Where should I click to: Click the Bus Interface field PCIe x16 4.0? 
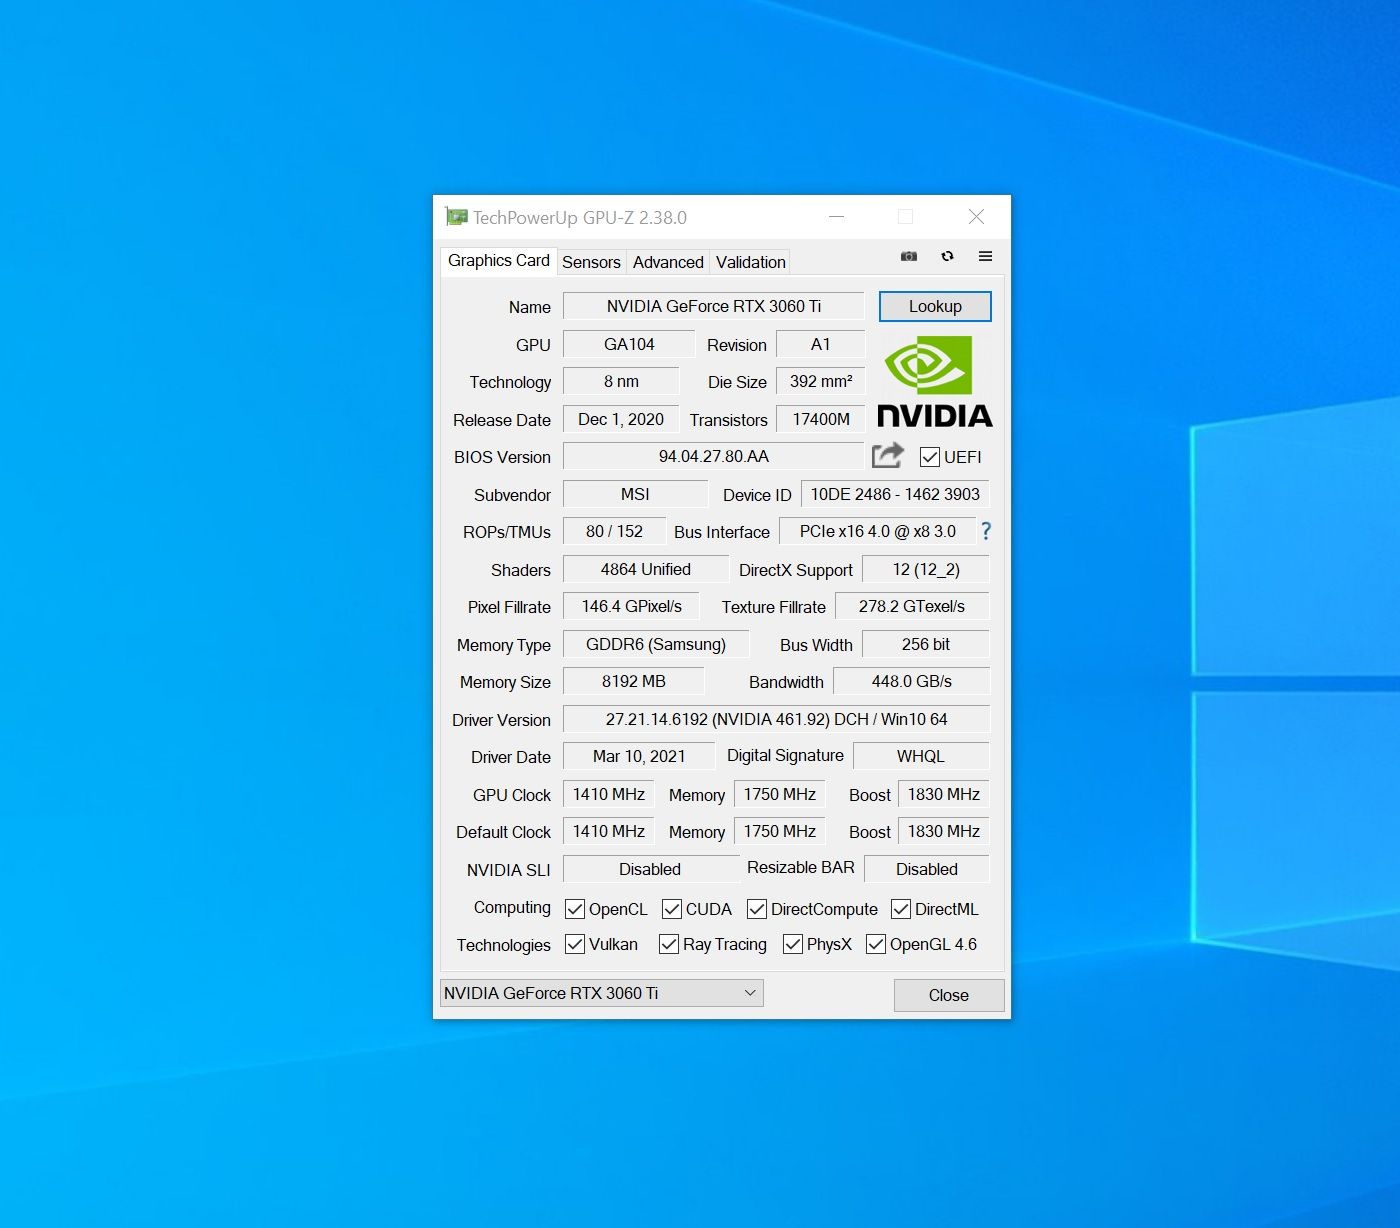click(878, 531)
